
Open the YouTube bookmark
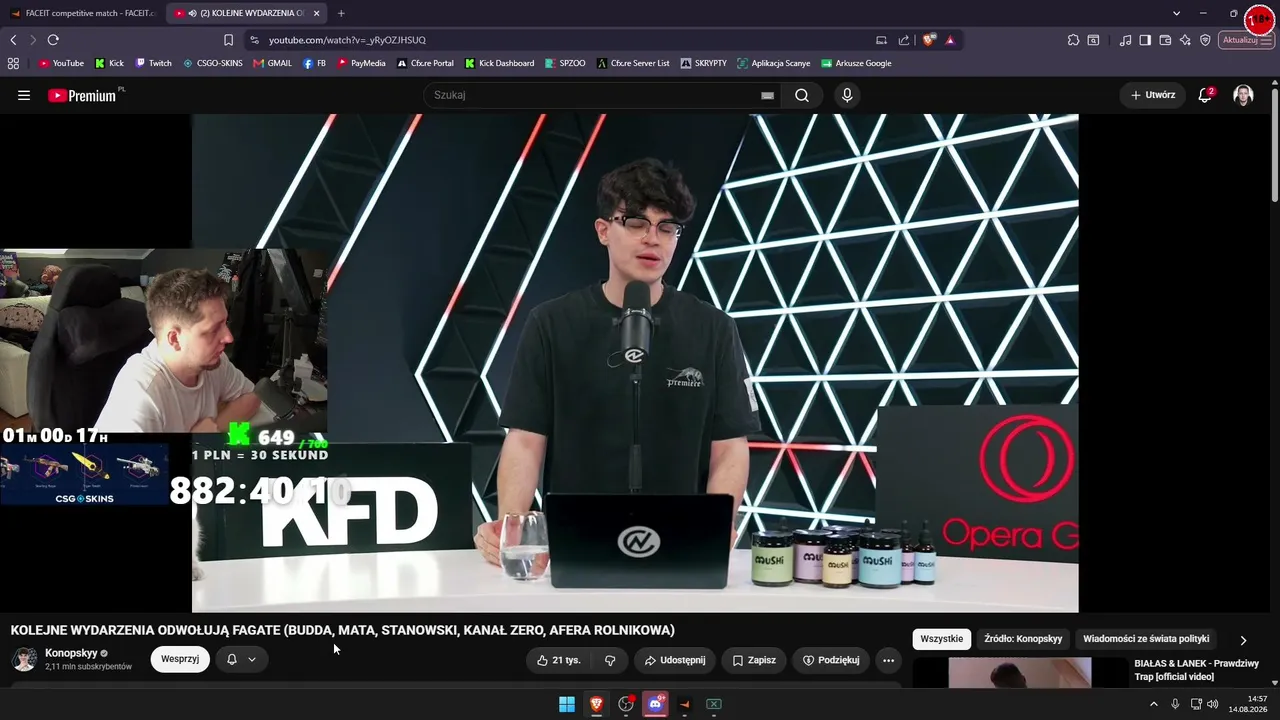61,63
